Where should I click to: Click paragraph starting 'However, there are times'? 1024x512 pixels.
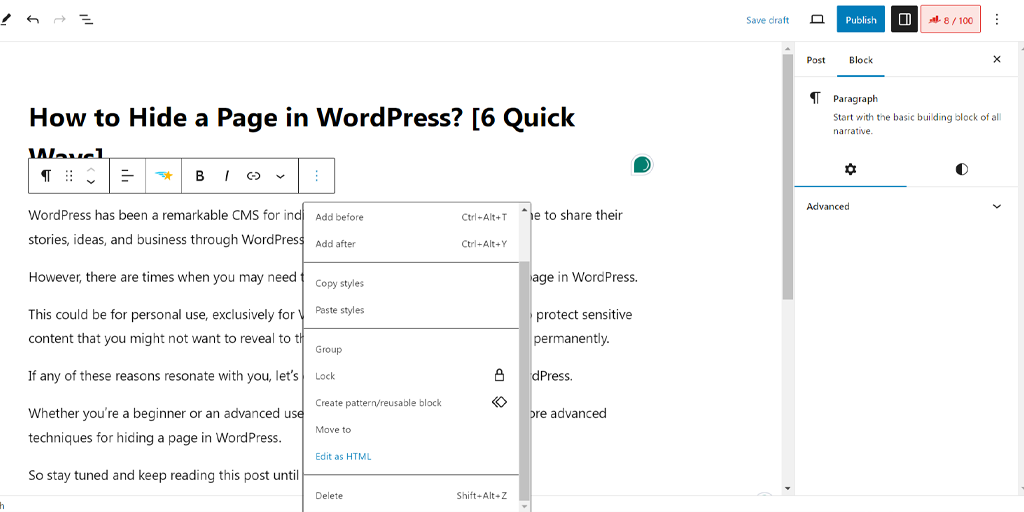point(332,277)
